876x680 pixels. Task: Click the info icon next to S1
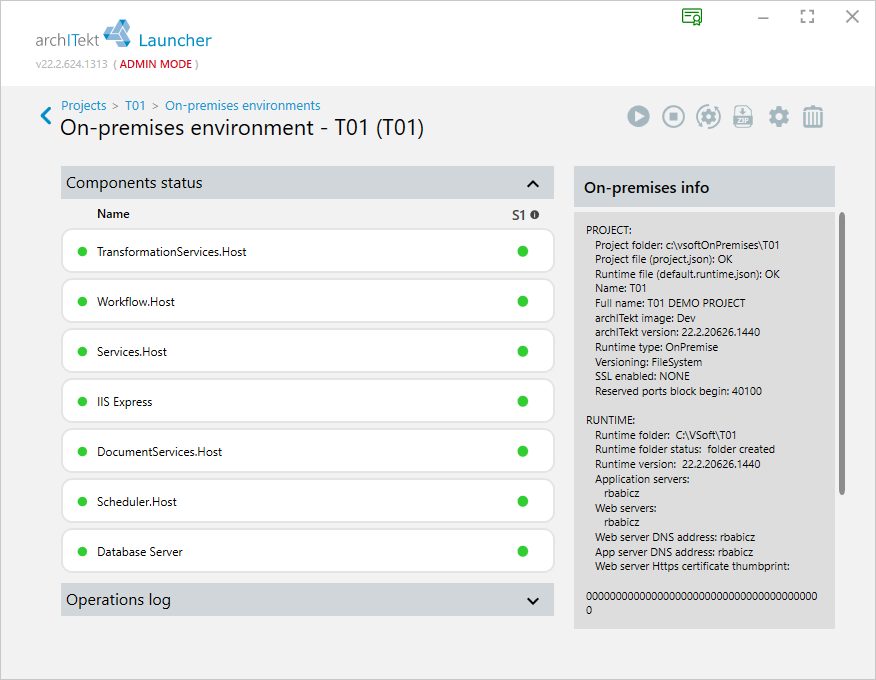[535, 215]
